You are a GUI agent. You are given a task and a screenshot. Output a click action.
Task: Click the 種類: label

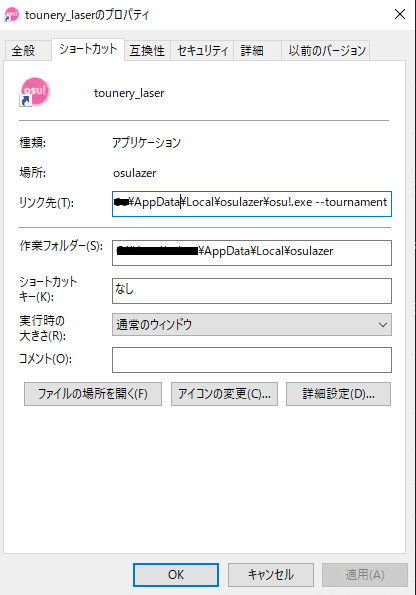pyautogui.click(x=33, y=143)
